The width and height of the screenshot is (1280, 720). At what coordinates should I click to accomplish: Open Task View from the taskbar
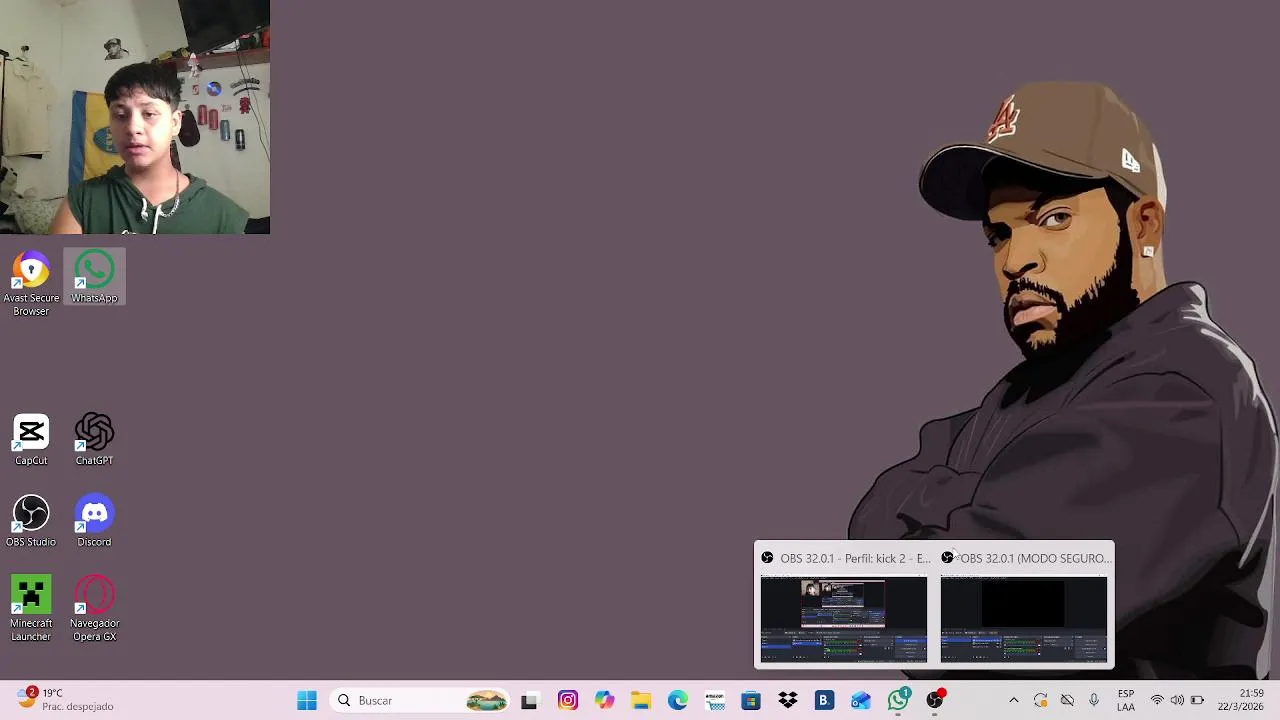(529, 700)
